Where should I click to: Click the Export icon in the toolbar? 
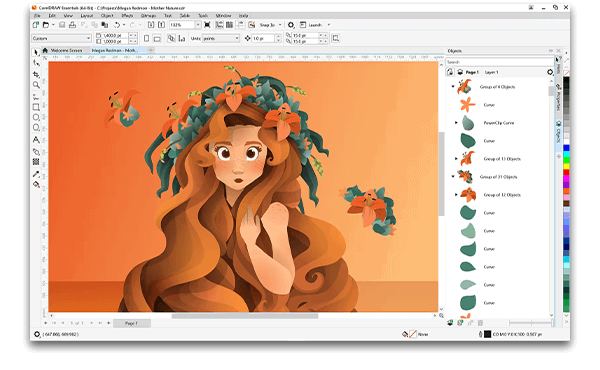tap(161, 25)
